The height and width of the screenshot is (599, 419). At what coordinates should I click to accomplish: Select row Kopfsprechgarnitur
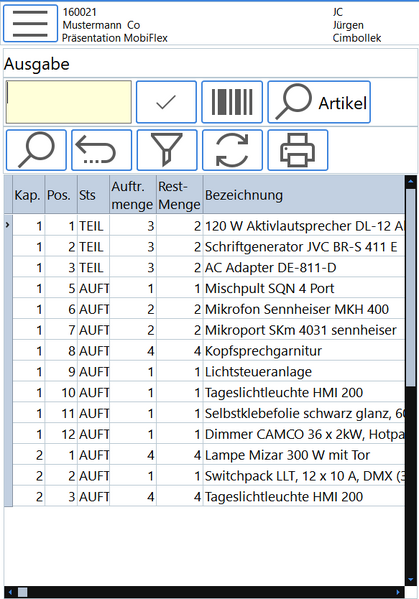[x=209, y=351]
